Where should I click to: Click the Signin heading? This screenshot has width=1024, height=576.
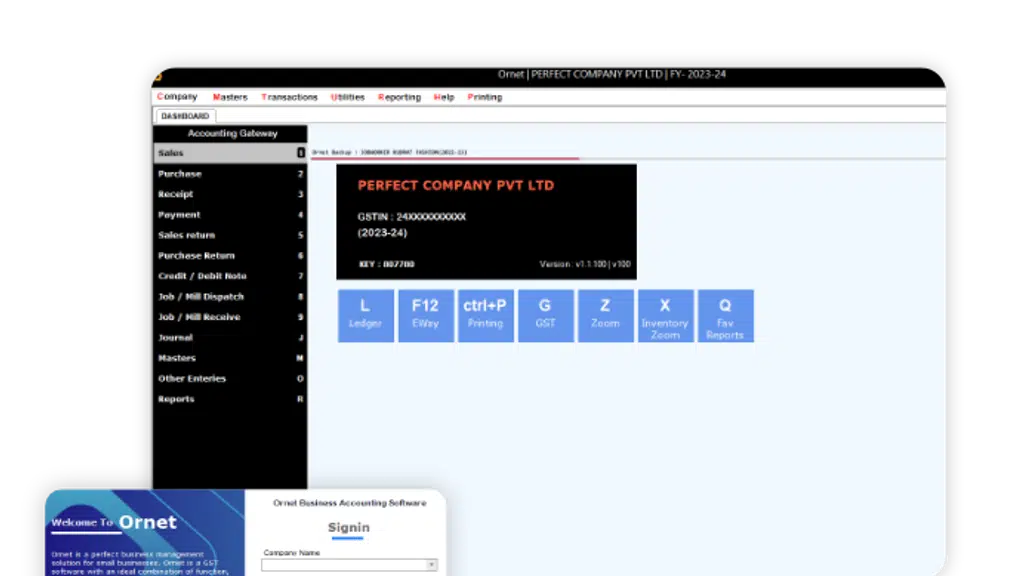(349, 528)
